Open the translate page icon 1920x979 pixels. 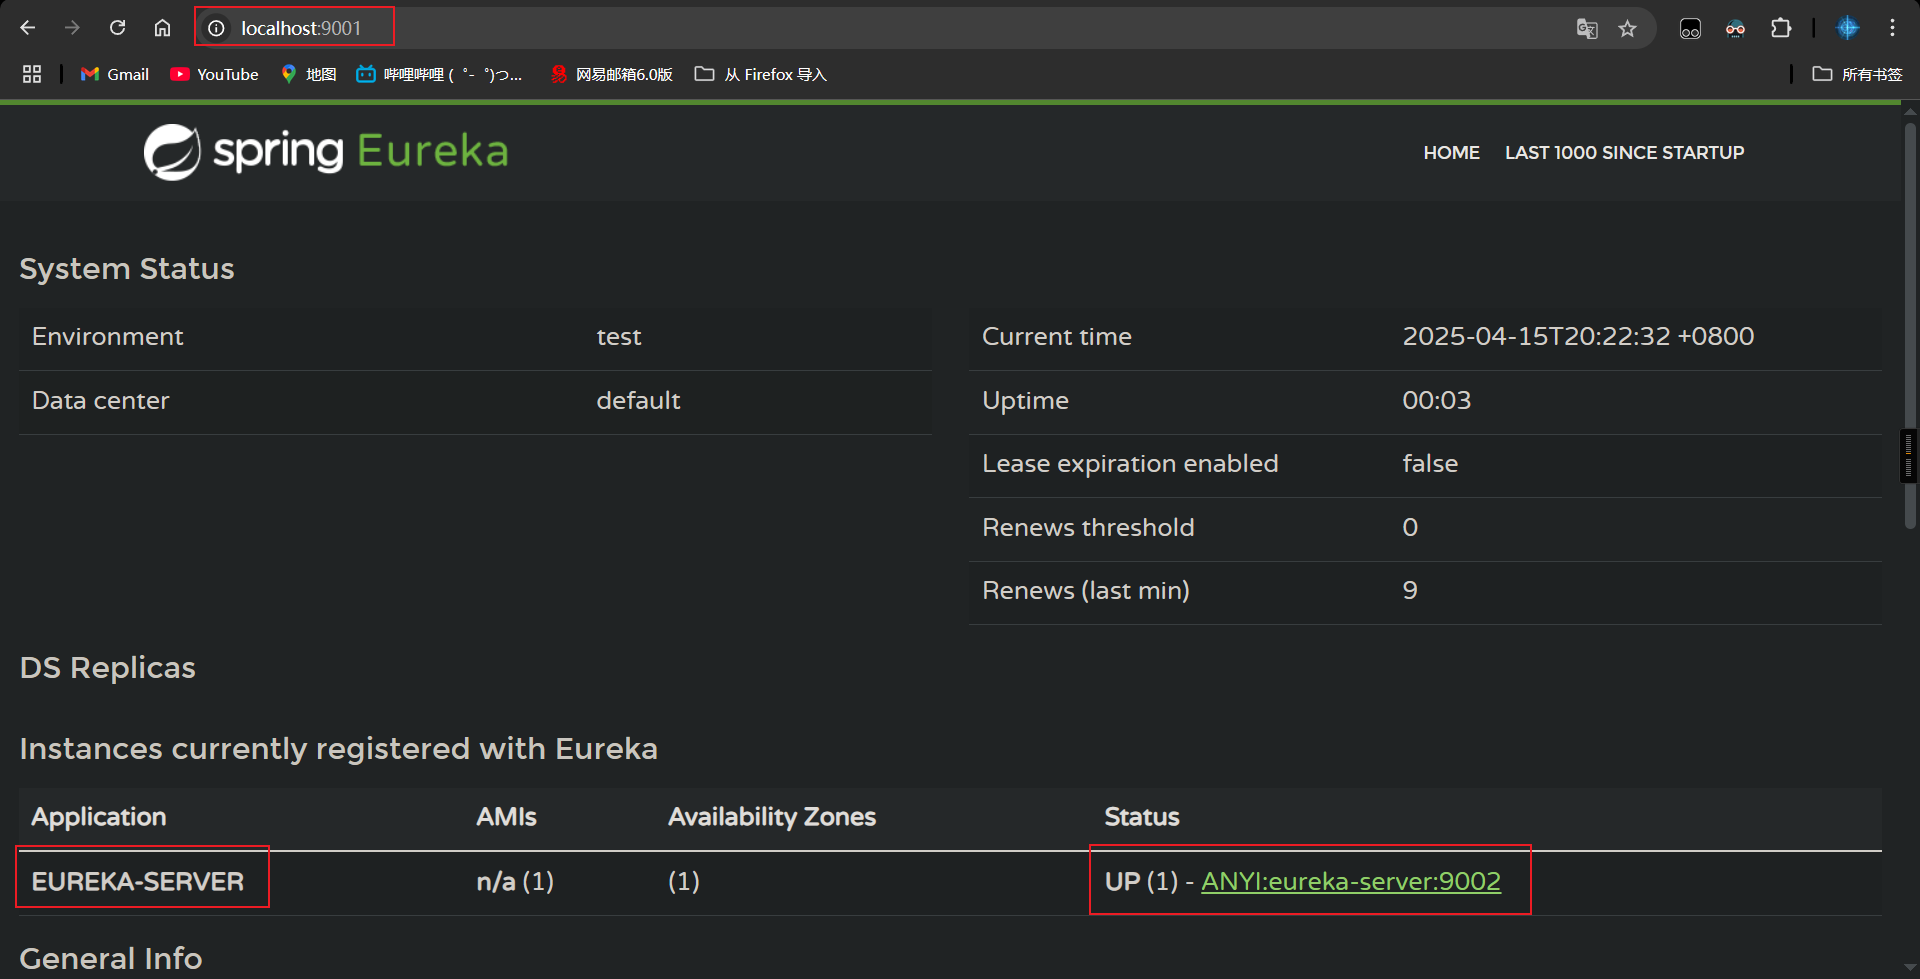click(1586, 28)
